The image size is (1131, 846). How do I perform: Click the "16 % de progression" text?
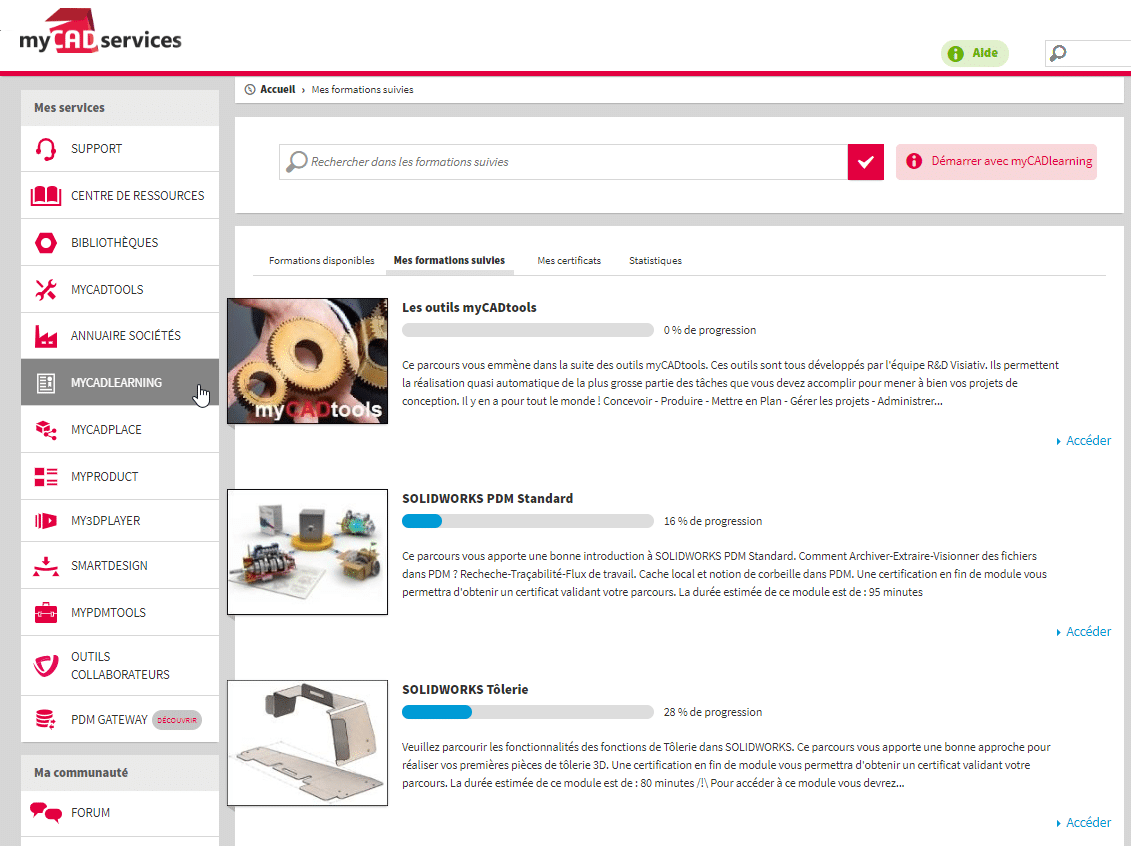click(x=713, y=521)
